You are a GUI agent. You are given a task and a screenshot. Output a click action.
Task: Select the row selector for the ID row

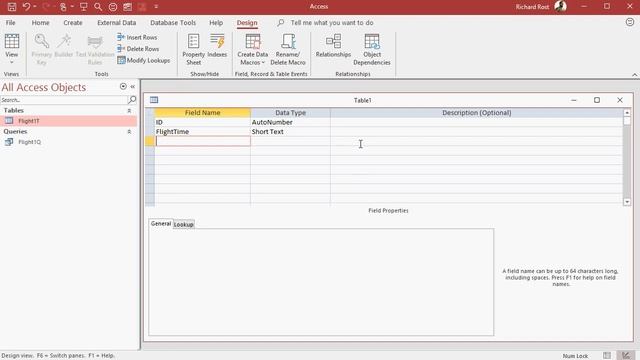[x=150, y=122]
